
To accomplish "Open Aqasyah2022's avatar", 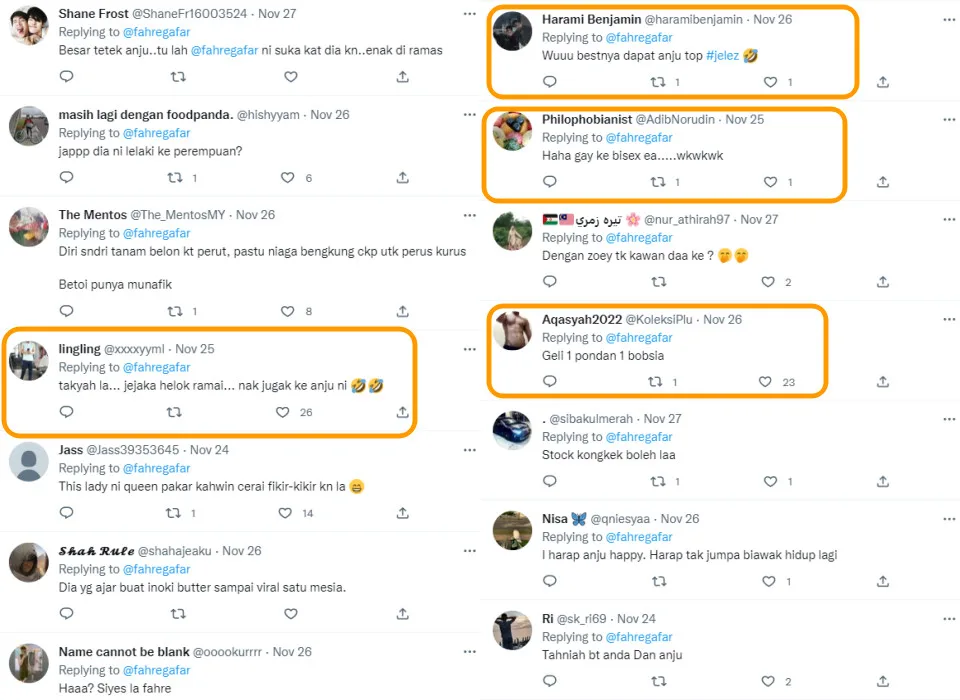I will tap(513, 331).
